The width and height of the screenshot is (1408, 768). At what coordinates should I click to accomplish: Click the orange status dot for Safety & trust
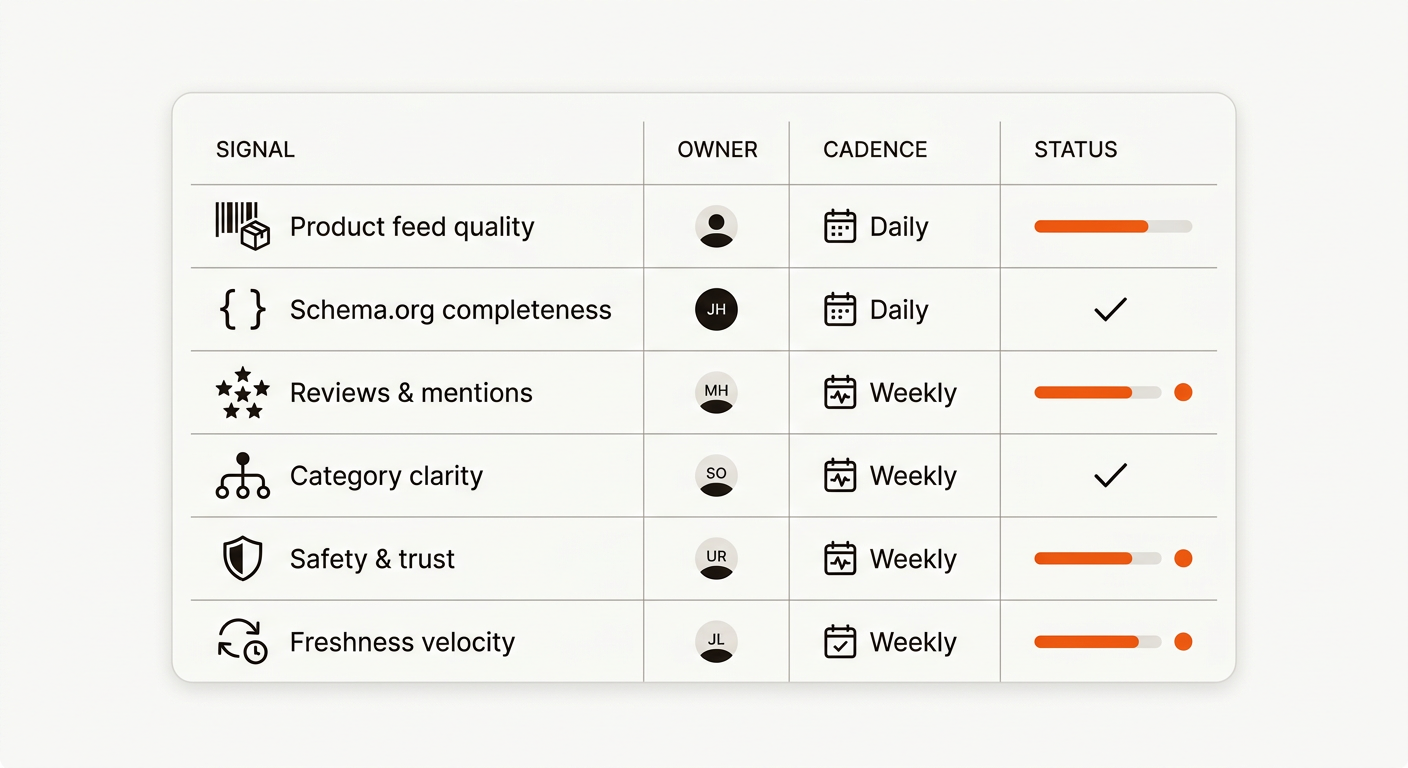(x=1183, y=559)
